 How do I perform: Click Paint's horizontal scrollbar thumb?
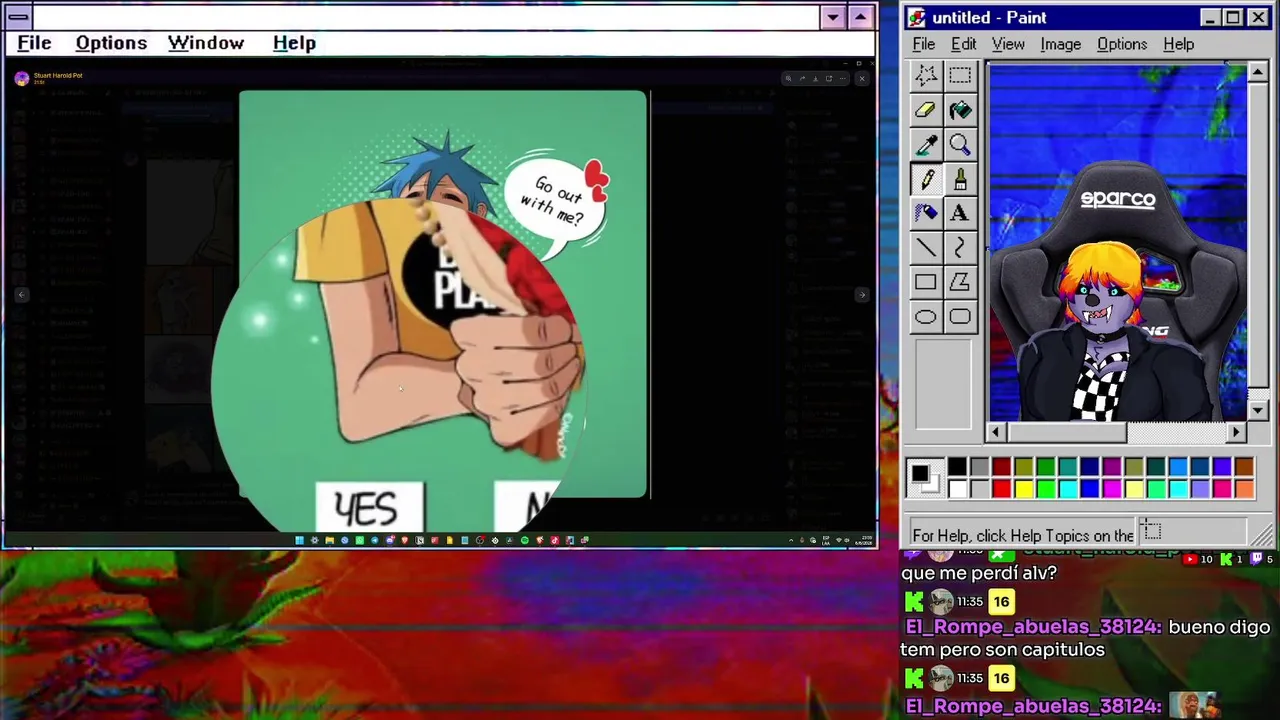click(x=1066, y=432)
